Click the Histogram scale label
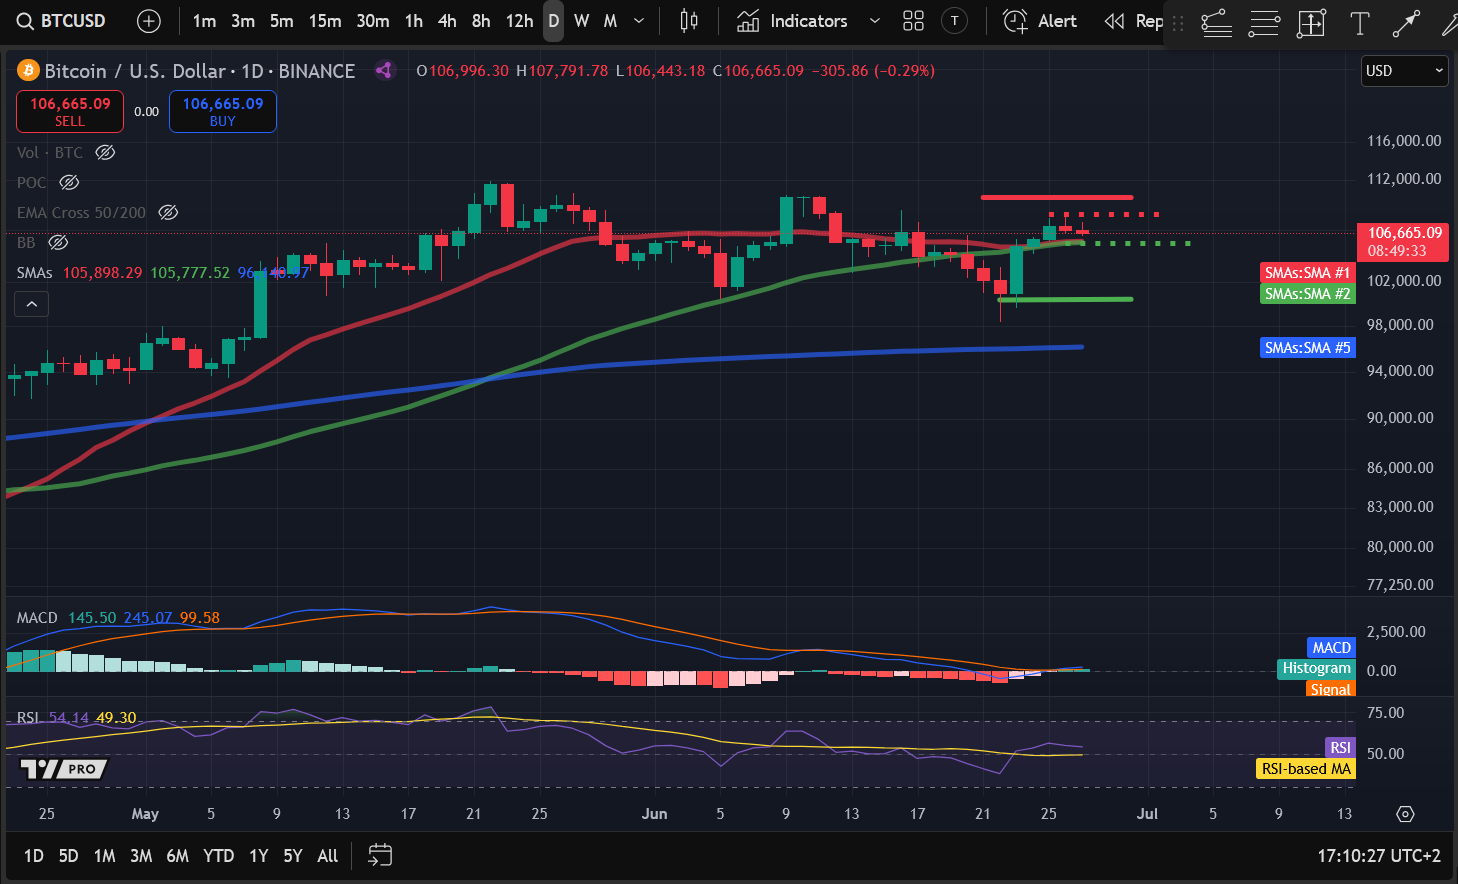 [1316, 668]
